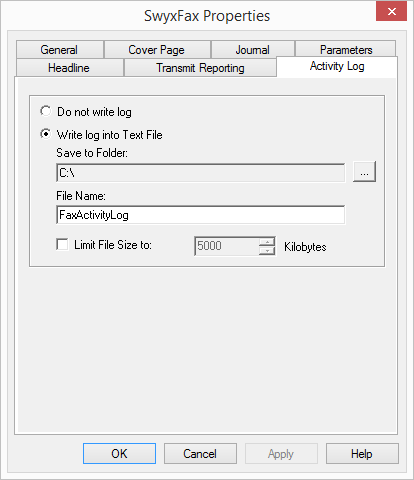Decrease file size with down spinner arrow
Screen dimensions: 414x480
coord(267,251)
